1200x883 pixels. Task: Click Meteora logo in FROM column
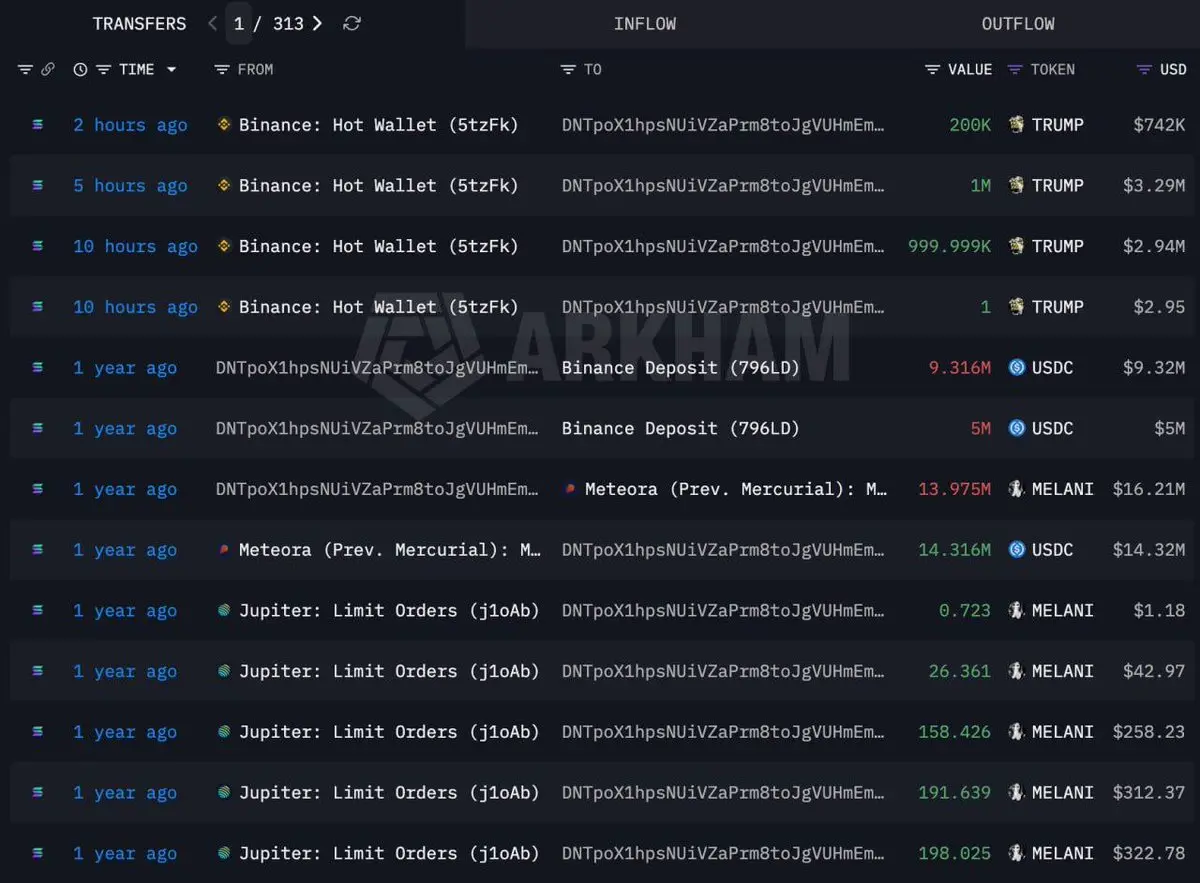pos(224,550)
